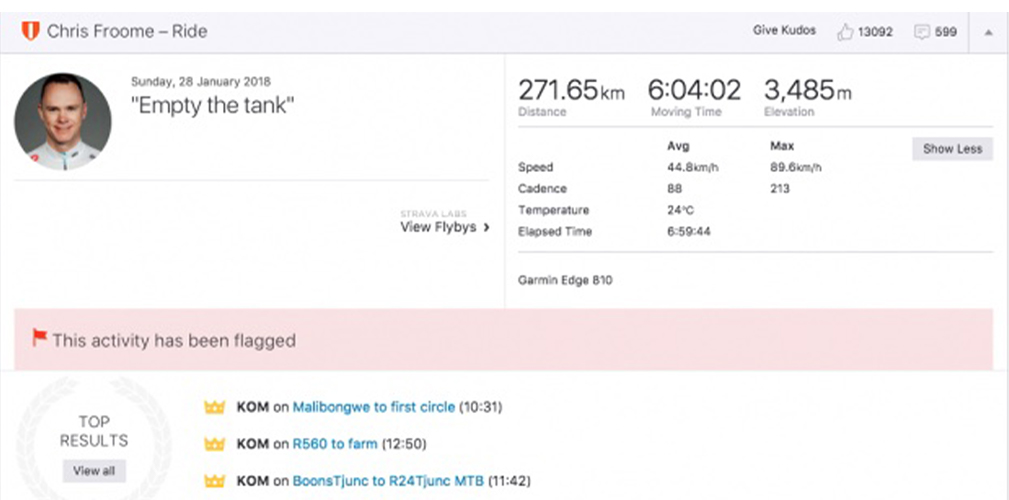The width and height of the screenshot is (1009, 500).
Task: Open comments via speech bubble icon
Action: point(921,32)
